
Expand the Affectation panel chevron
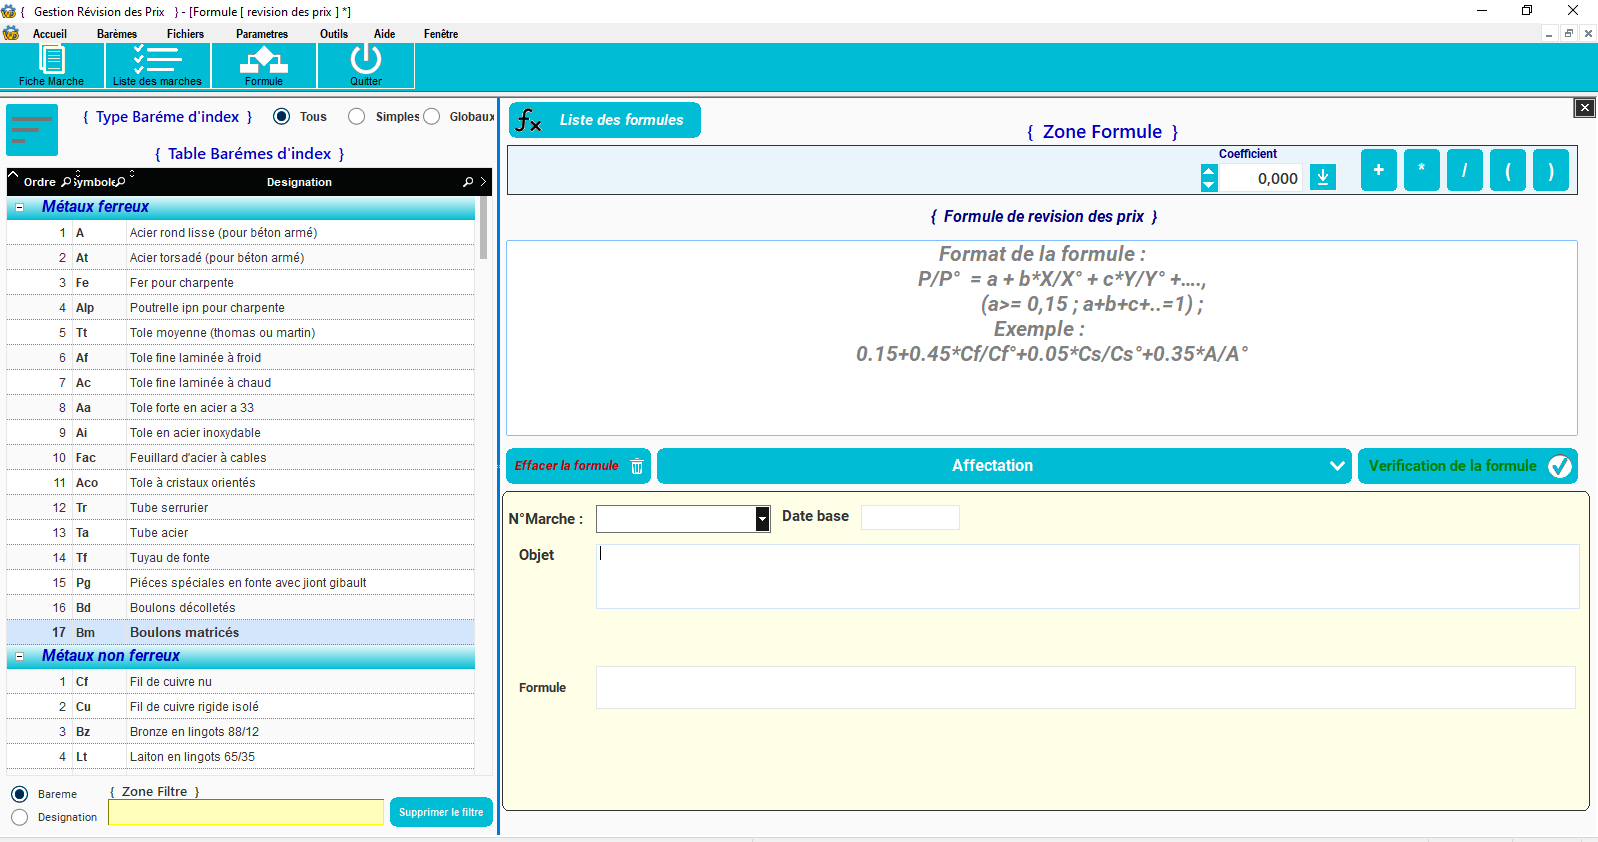[x=1337, y=466]
